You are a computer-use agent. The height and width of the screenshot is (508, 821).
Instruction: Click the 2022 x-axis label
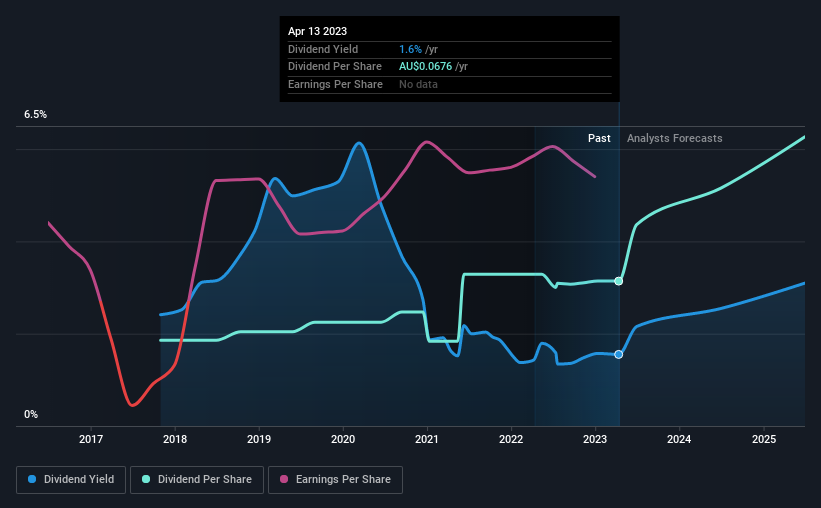[x=511, y=439]
